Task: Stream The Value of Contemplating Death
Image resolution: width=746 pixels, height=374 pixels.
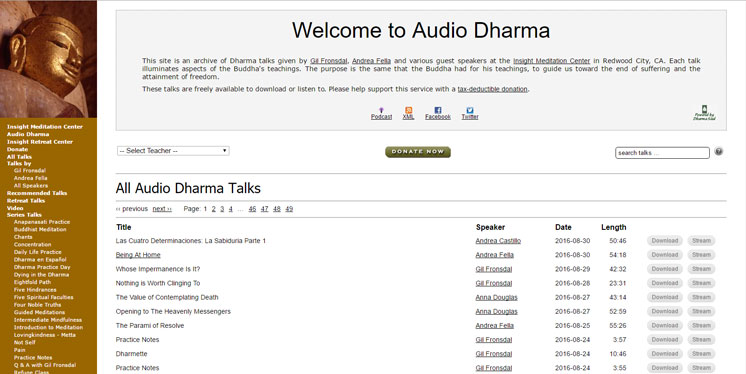Action: tap(701, 297)
